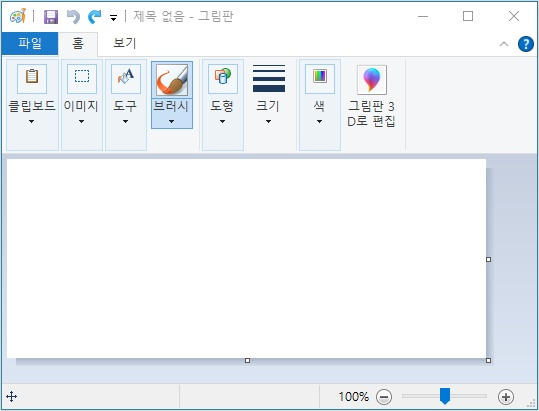Screen dimensions: 539x411
Task: Close the 그림판 window
Action: click(514, 16)
